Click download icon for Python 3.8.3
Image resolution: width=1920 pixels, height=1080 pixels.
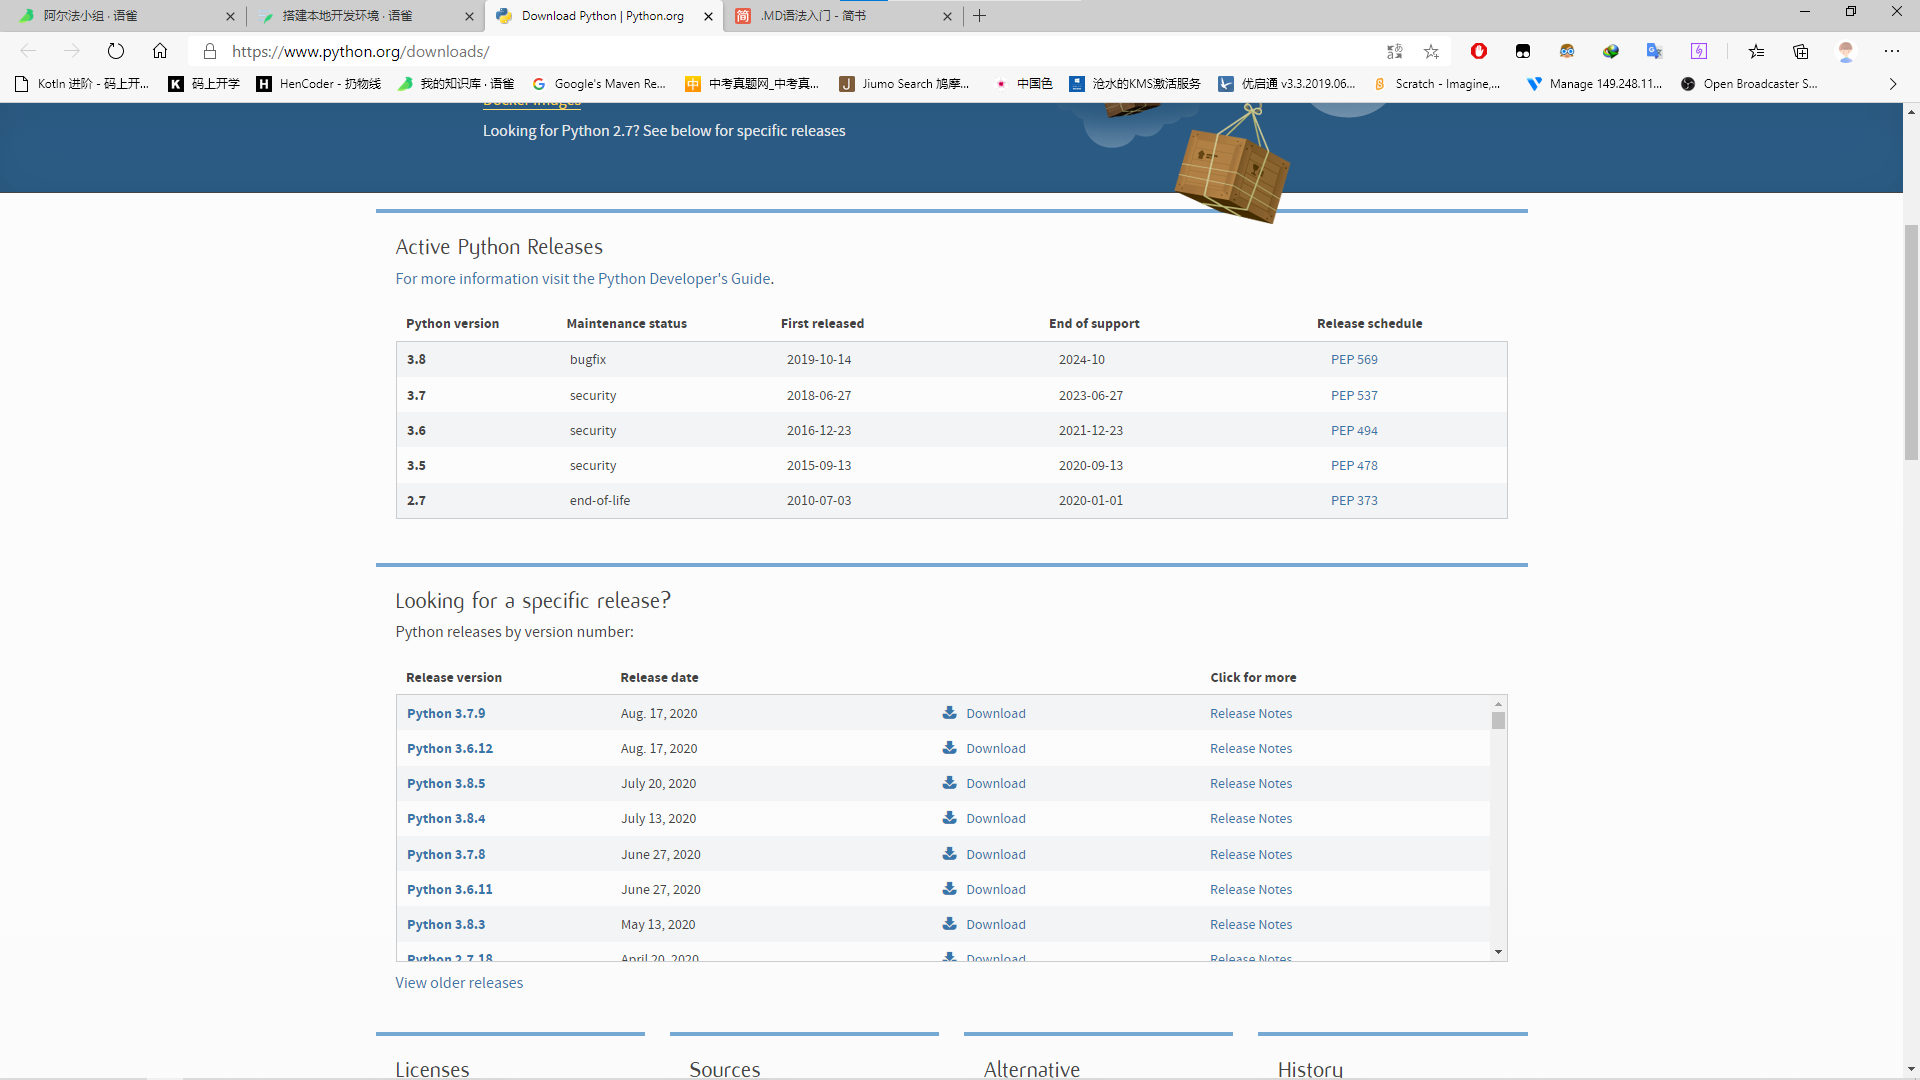(x=950, y=924)
